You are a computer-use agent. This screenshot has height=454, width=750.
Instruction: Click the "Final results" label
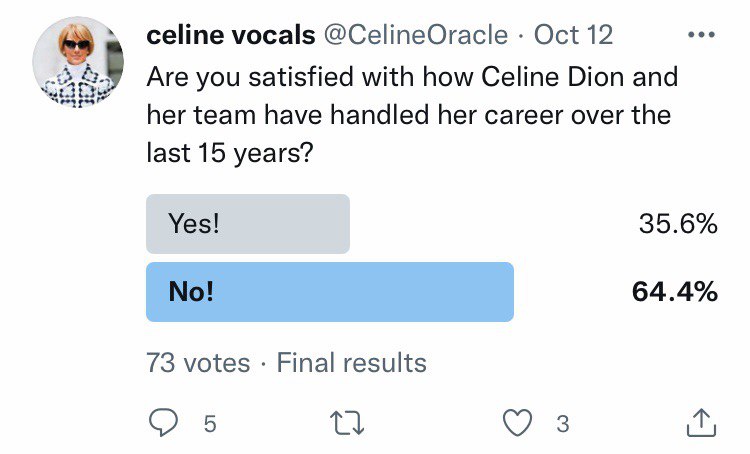click(x=351, y=362)
